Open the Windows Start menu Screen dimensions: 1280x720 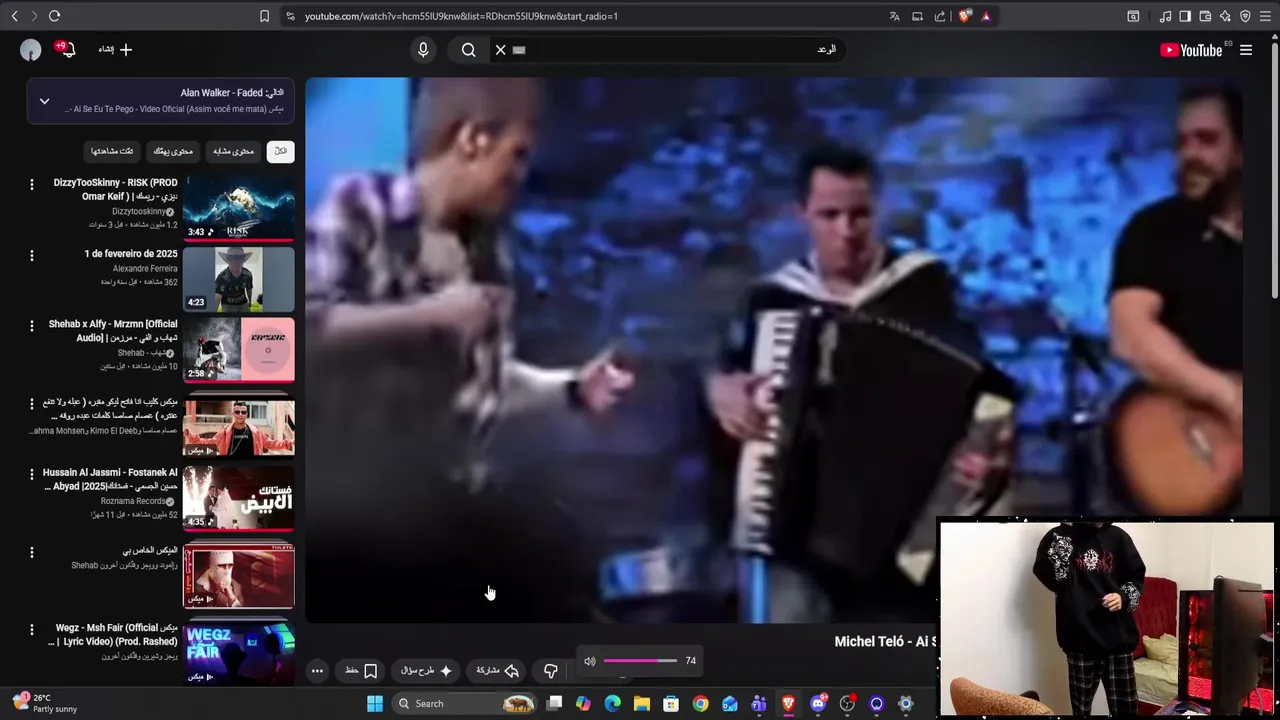[375, 704]
